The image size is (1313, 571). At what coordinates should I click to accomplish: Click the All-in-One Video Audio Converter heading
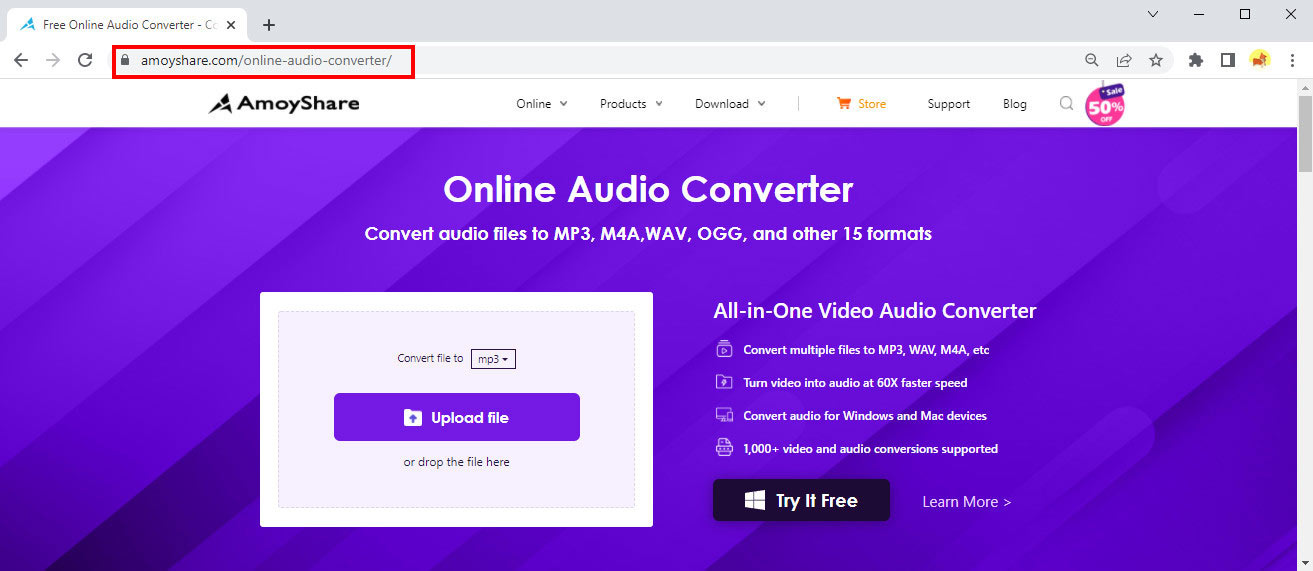pyautogui.click(x=875, y=311)
